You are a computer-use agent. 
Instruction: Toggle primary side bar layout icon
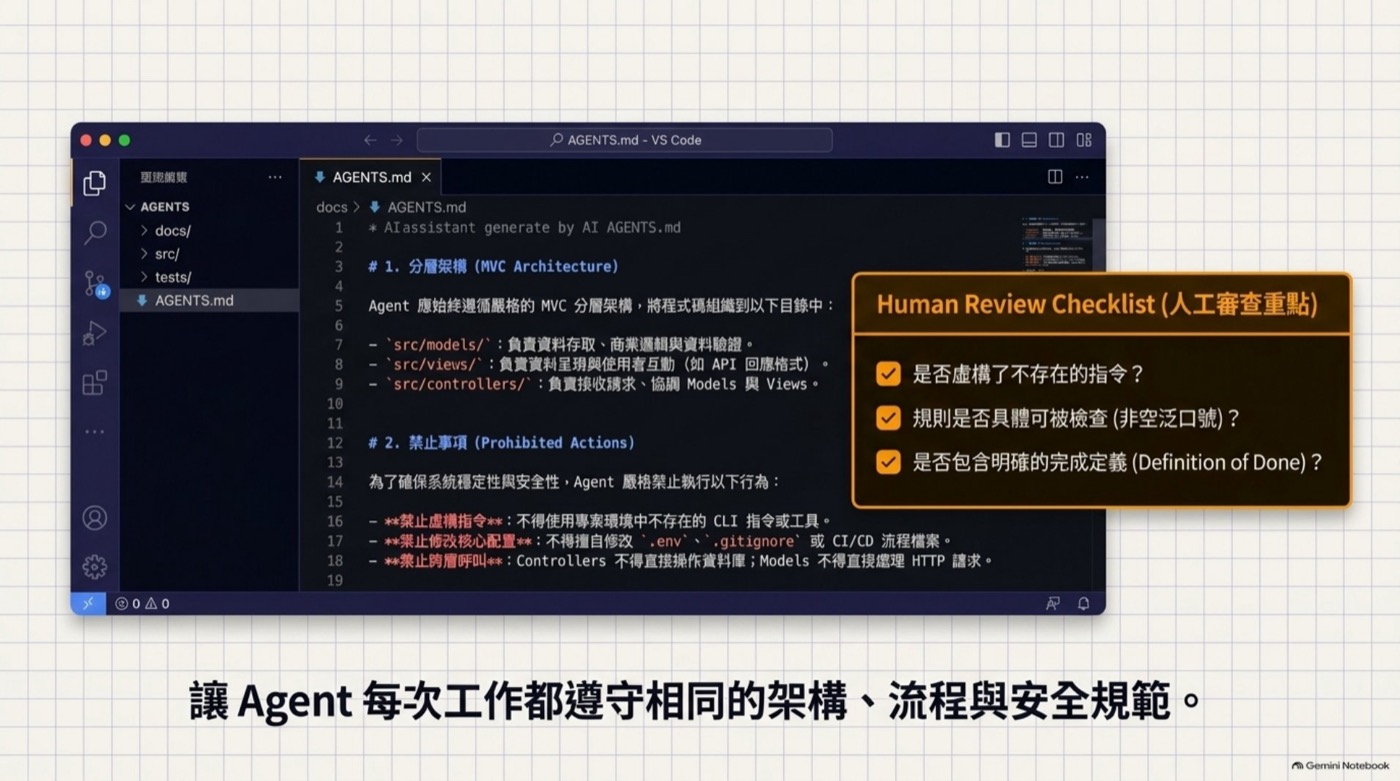[1002, 140]
